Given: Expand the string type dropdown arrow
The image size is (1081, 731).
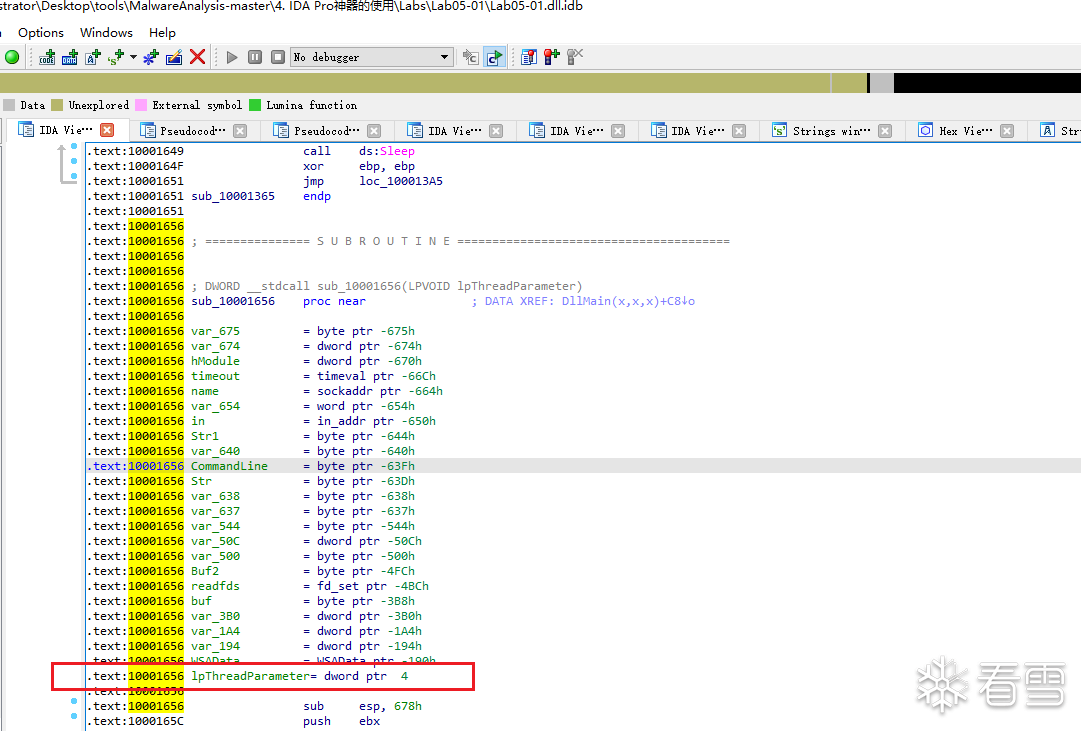Looking at the screenshot, I should (x=133, y=57).
